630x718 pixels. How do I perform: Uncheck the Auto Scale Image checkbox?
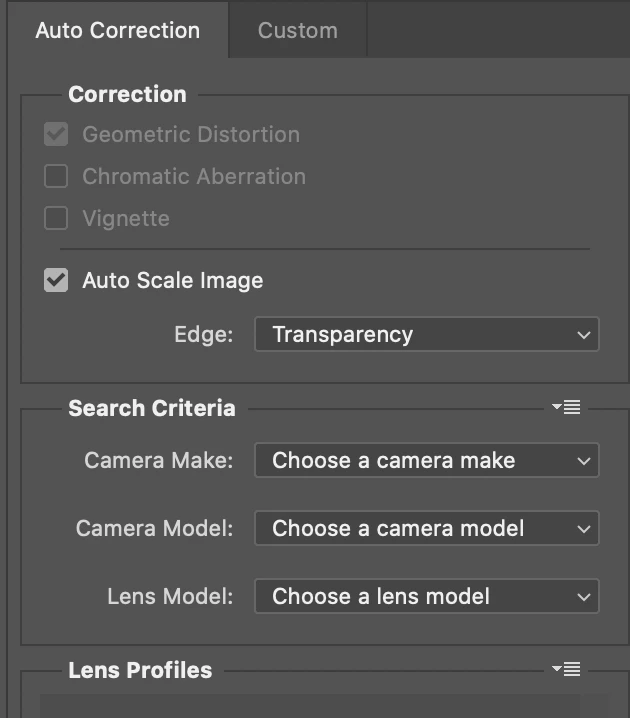coord(56,280)
